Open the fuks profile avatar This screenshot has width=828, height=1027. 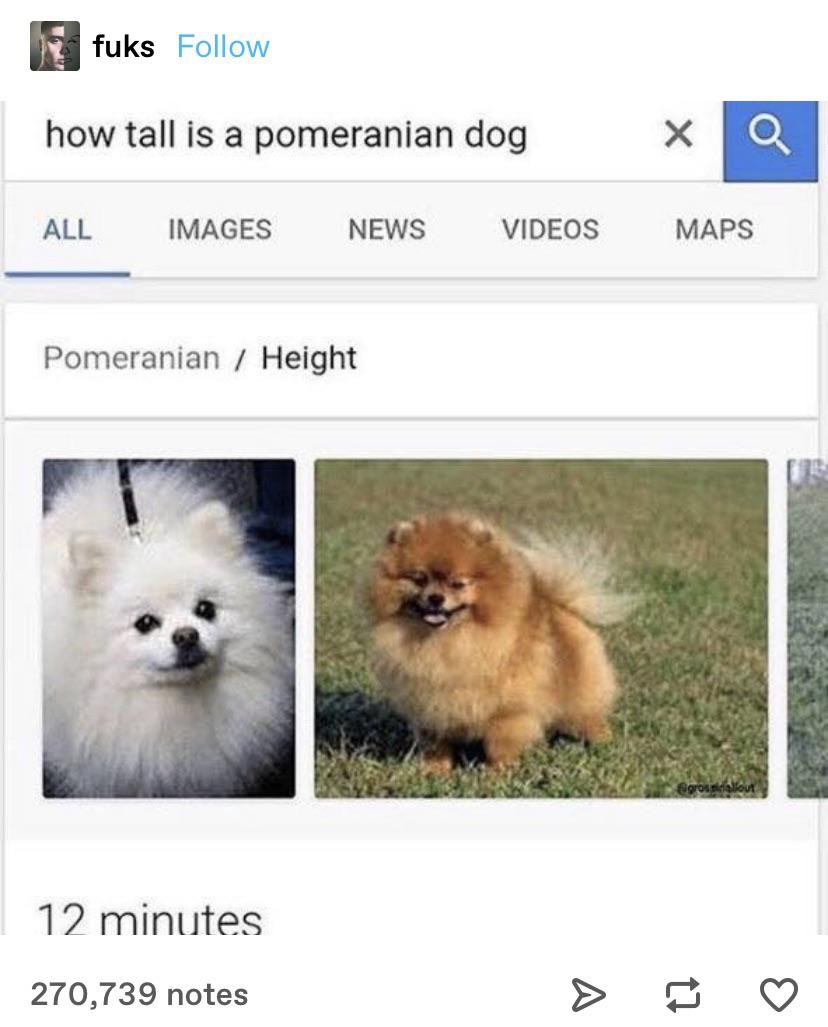pos(55,46)
